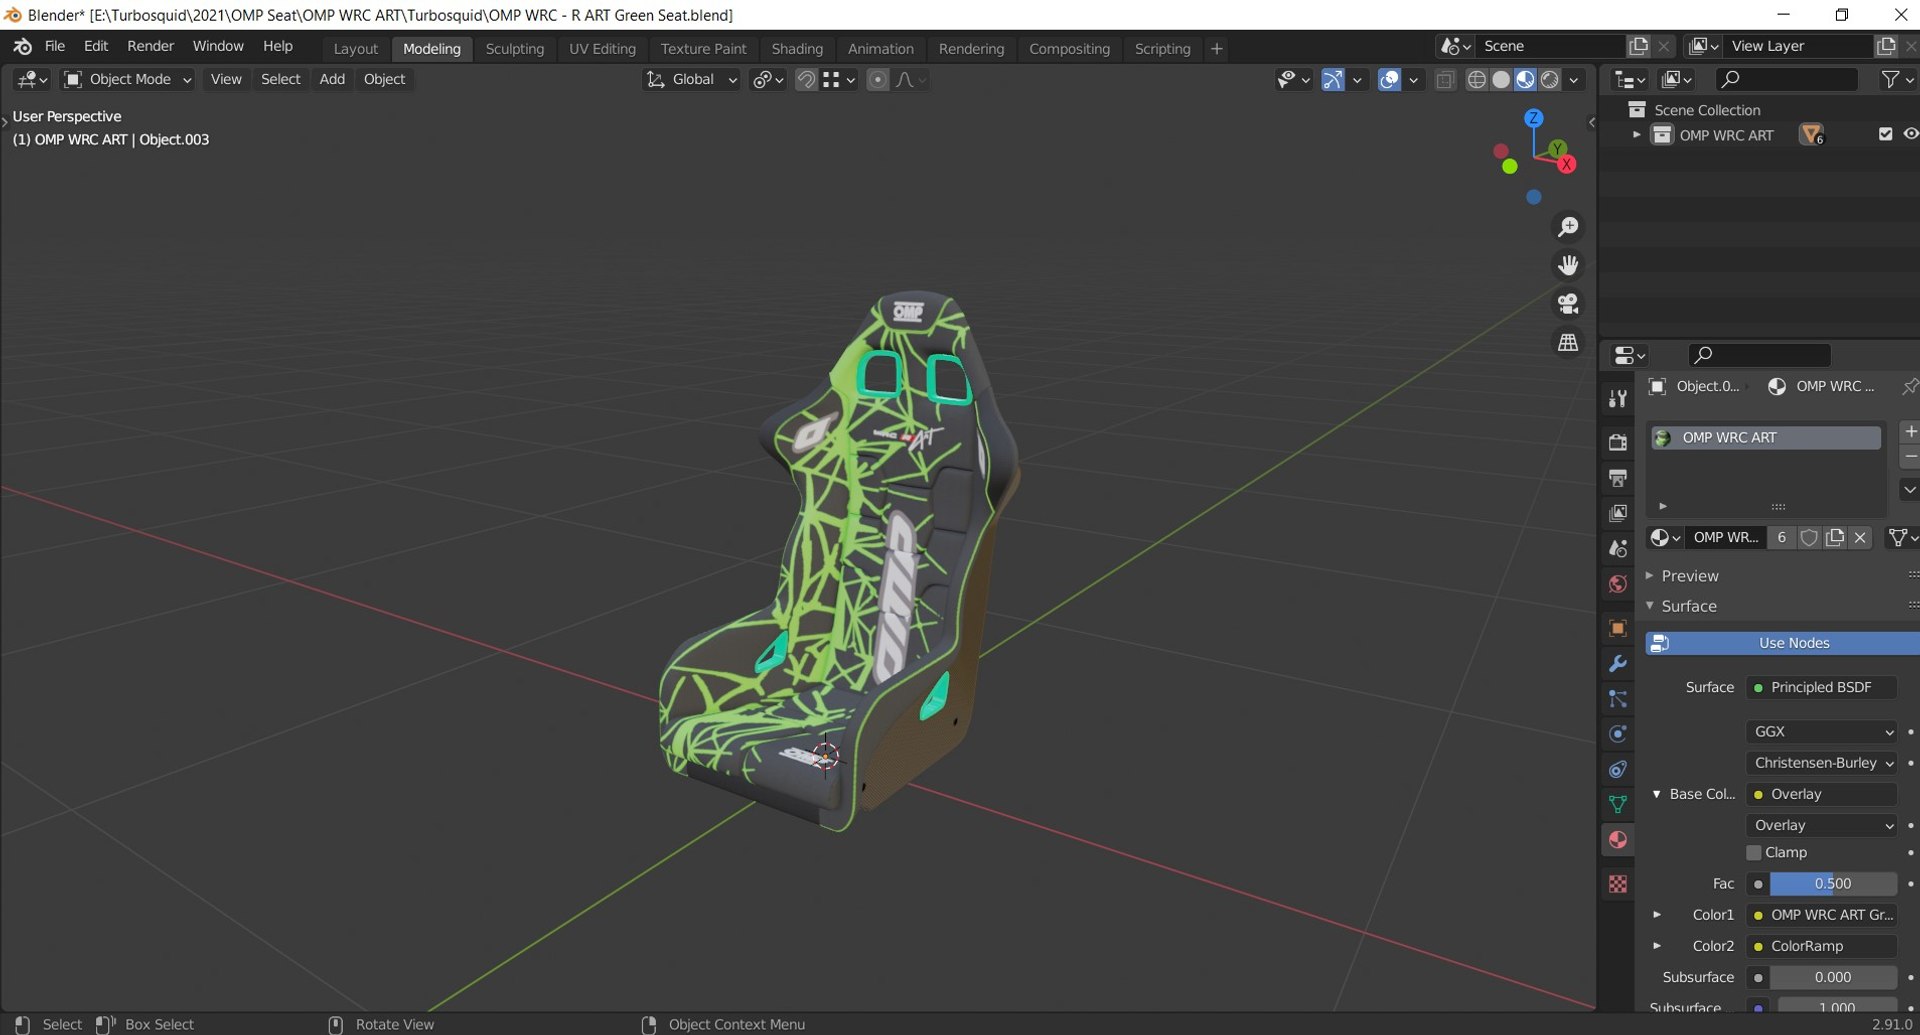Open the View Layer properties tab icon
This screenshot has height=1035, width=1920.
tap(1617, 513)
